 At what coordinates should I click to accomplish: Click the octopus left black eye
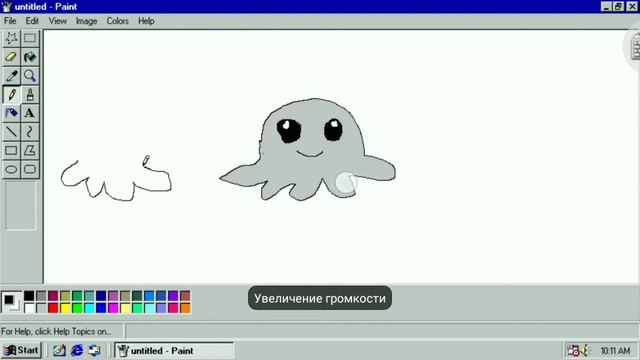click(x=289, y=130)
